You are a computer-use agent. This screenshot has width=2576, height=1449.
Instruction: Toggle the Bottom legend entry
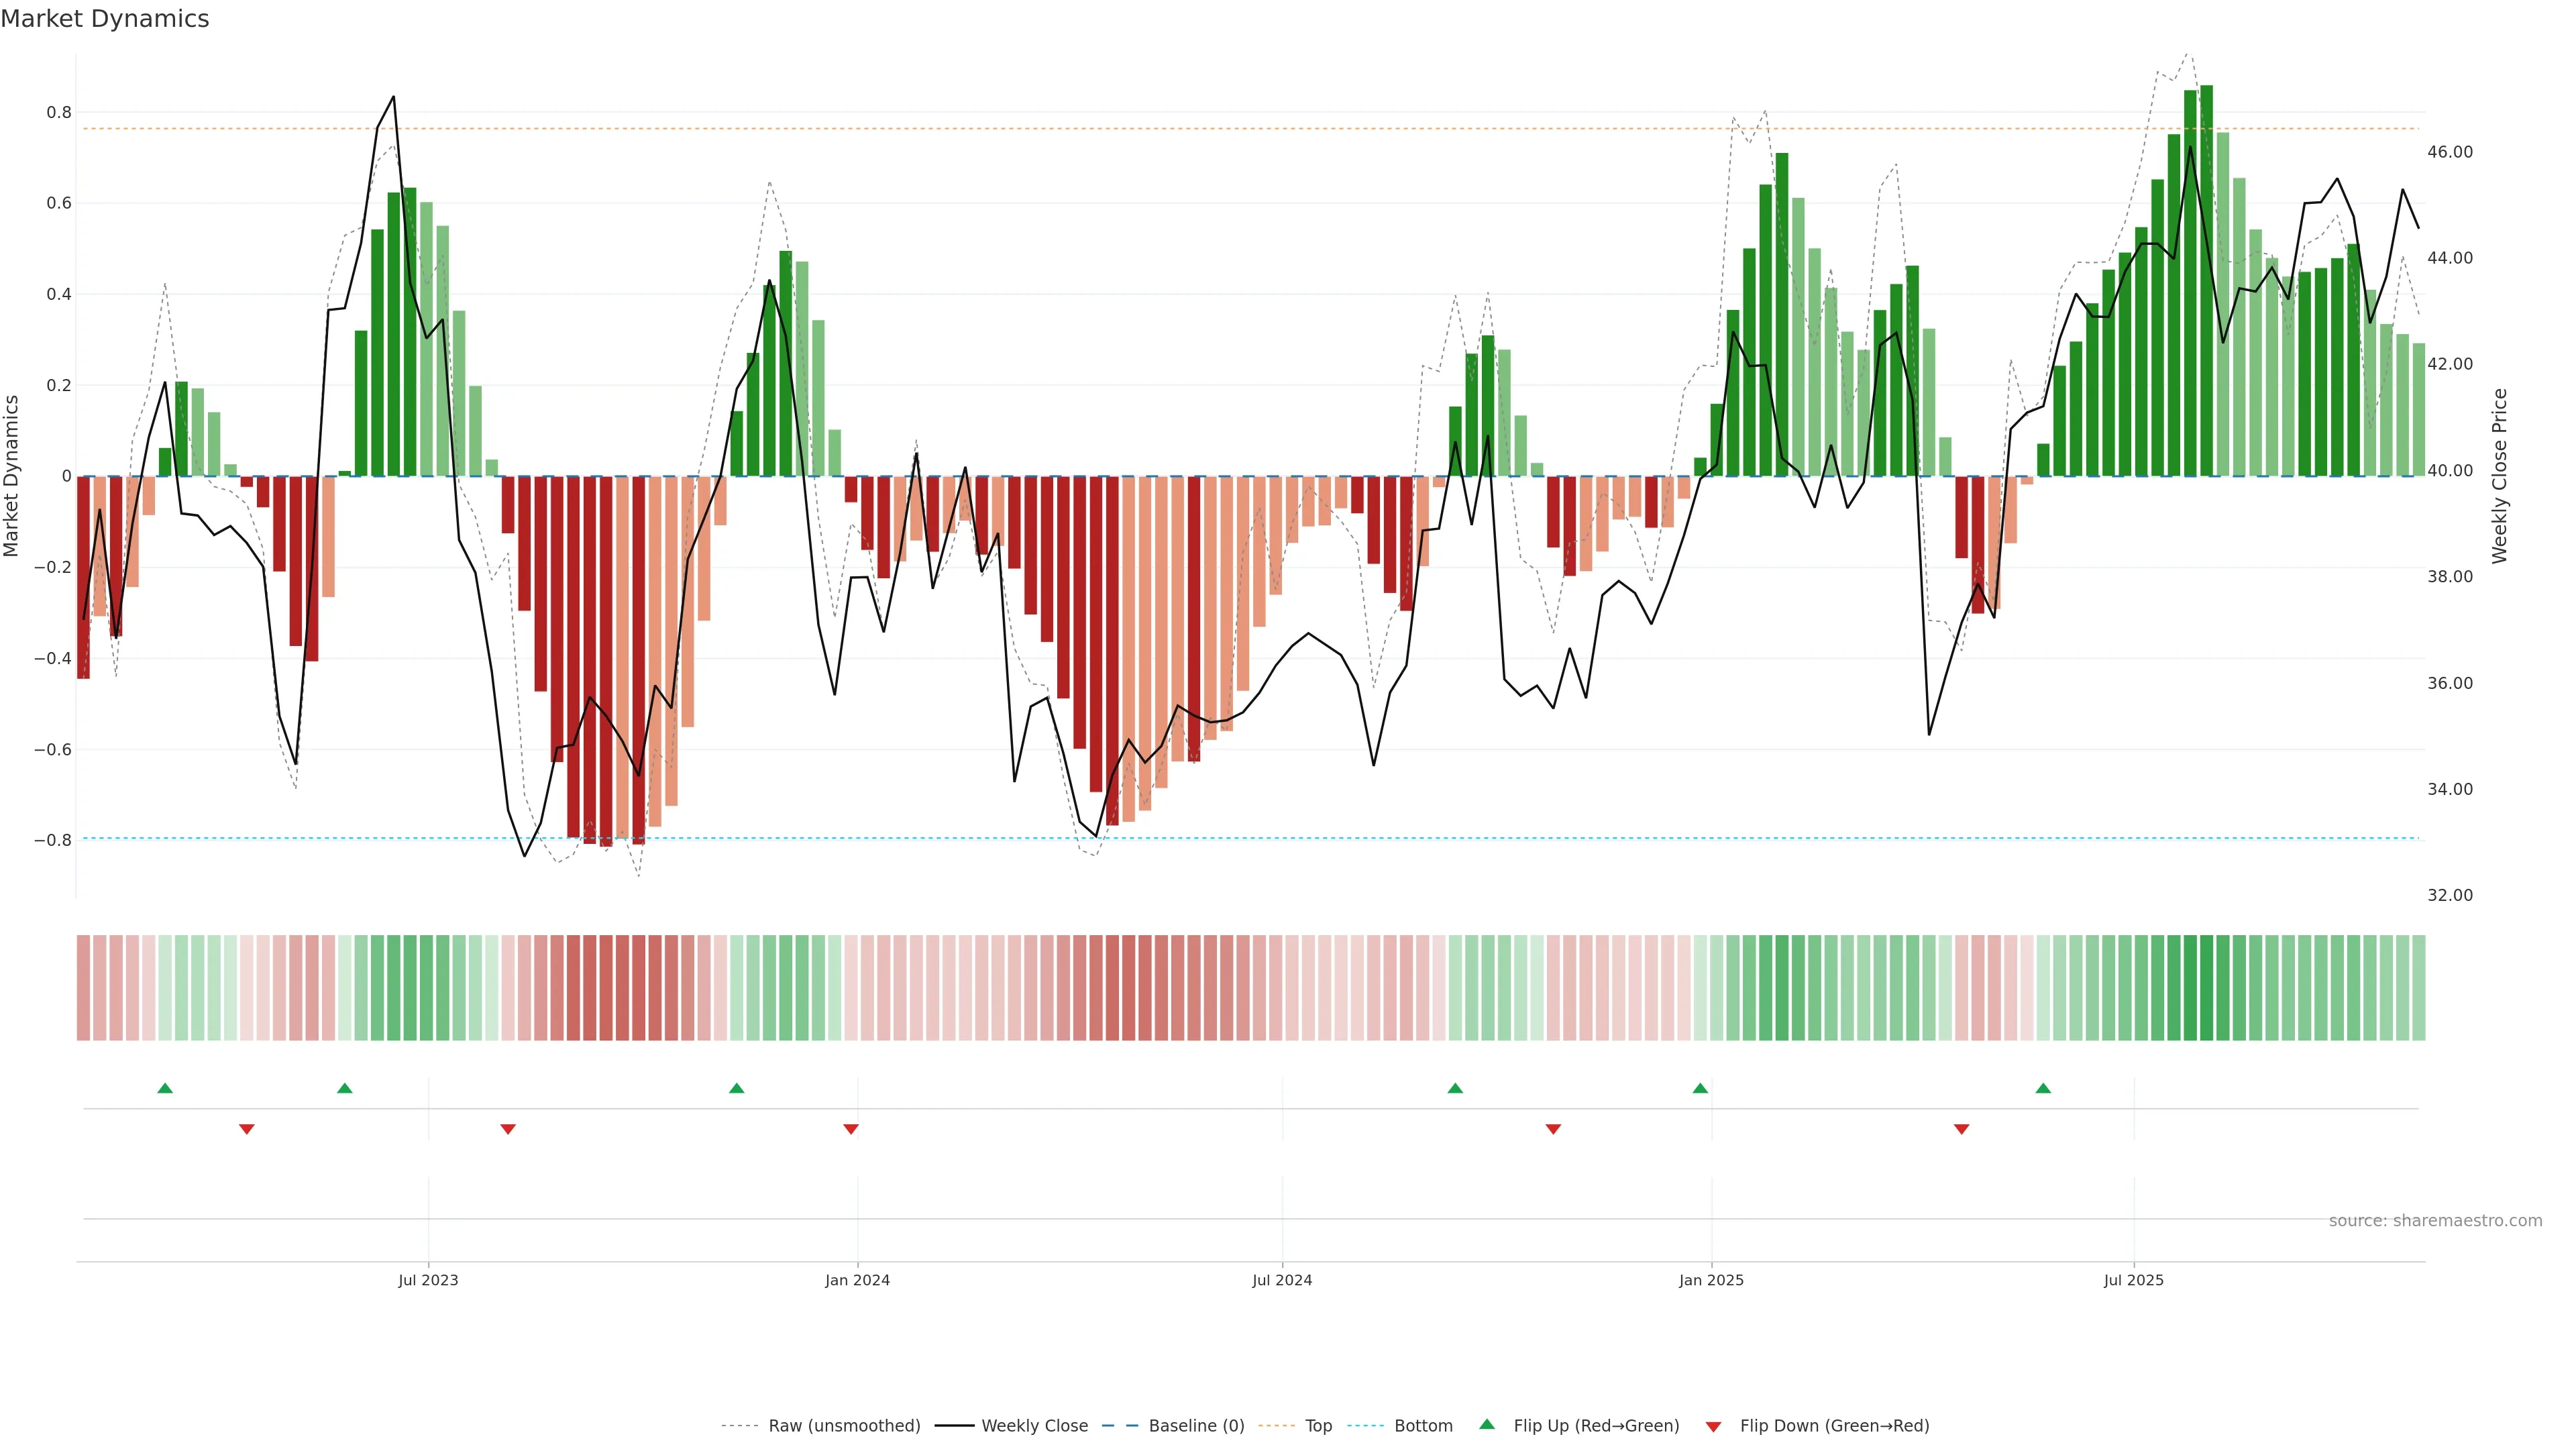click(1423, 1426)
